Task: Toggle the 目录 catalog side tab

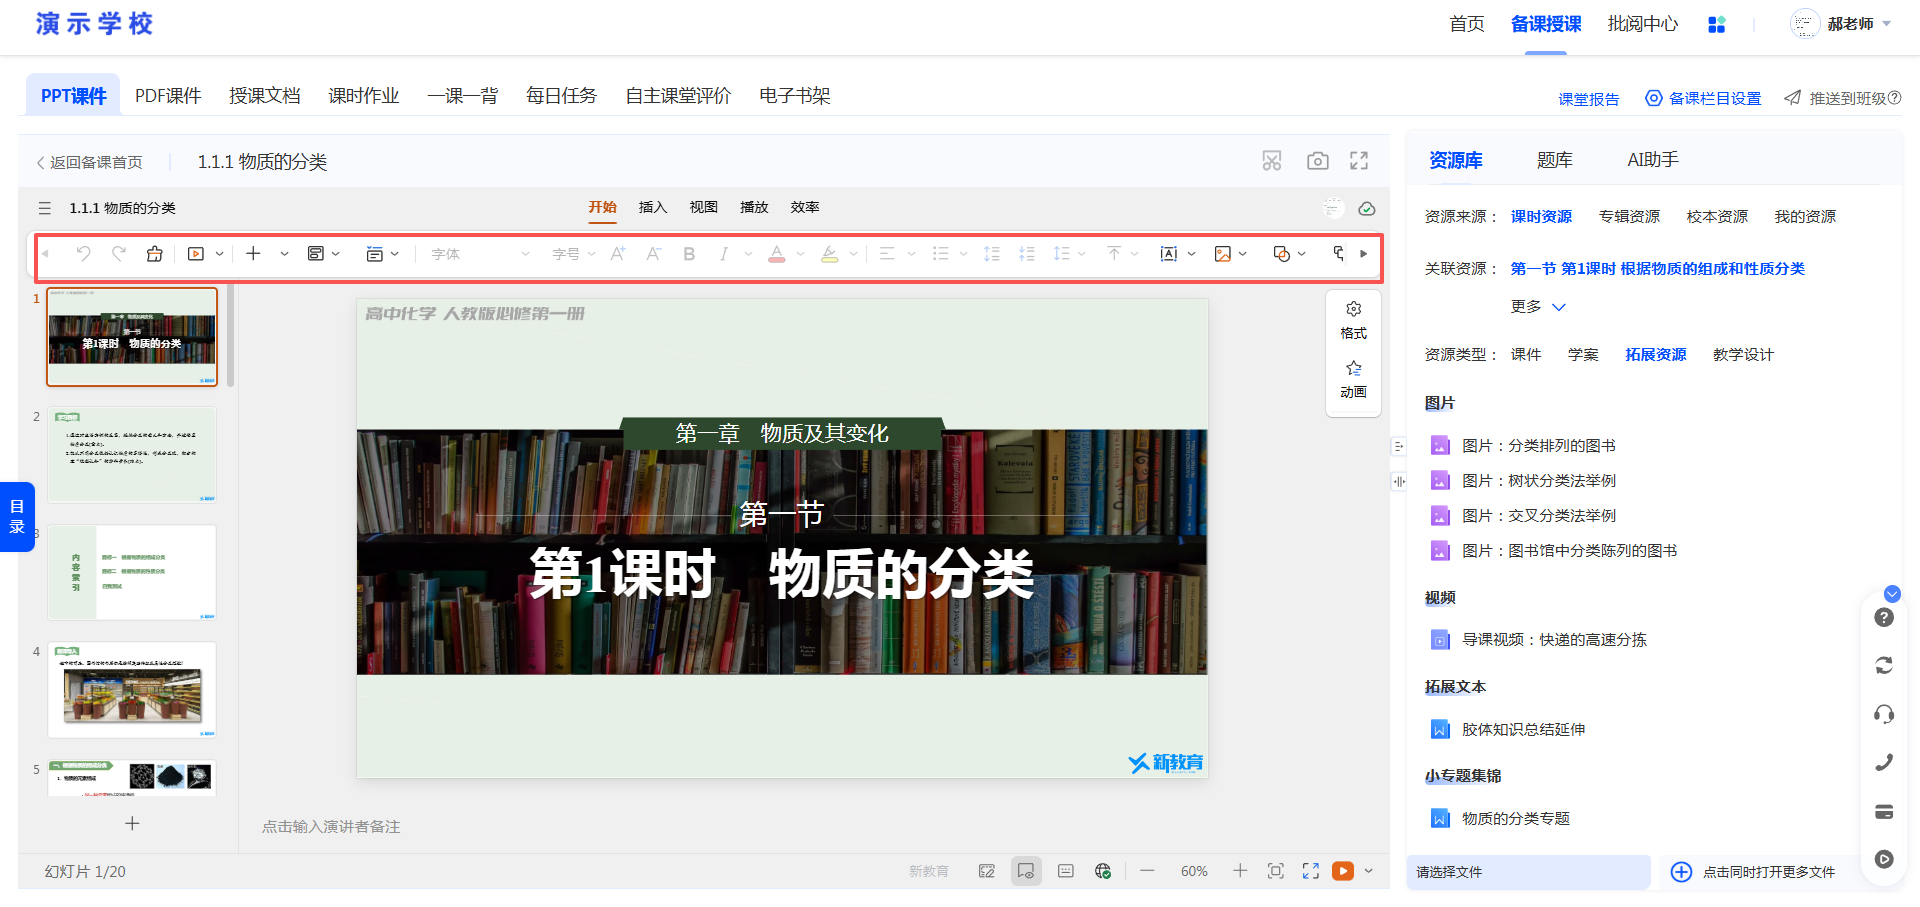Action: coord(17,517)
